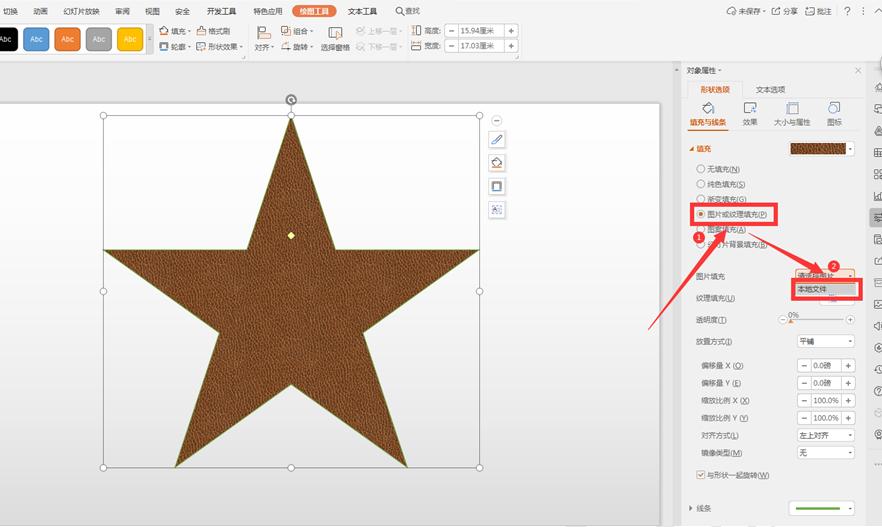
Task: Click the 分享 (Share) button at top right
Action: [786, 11]
